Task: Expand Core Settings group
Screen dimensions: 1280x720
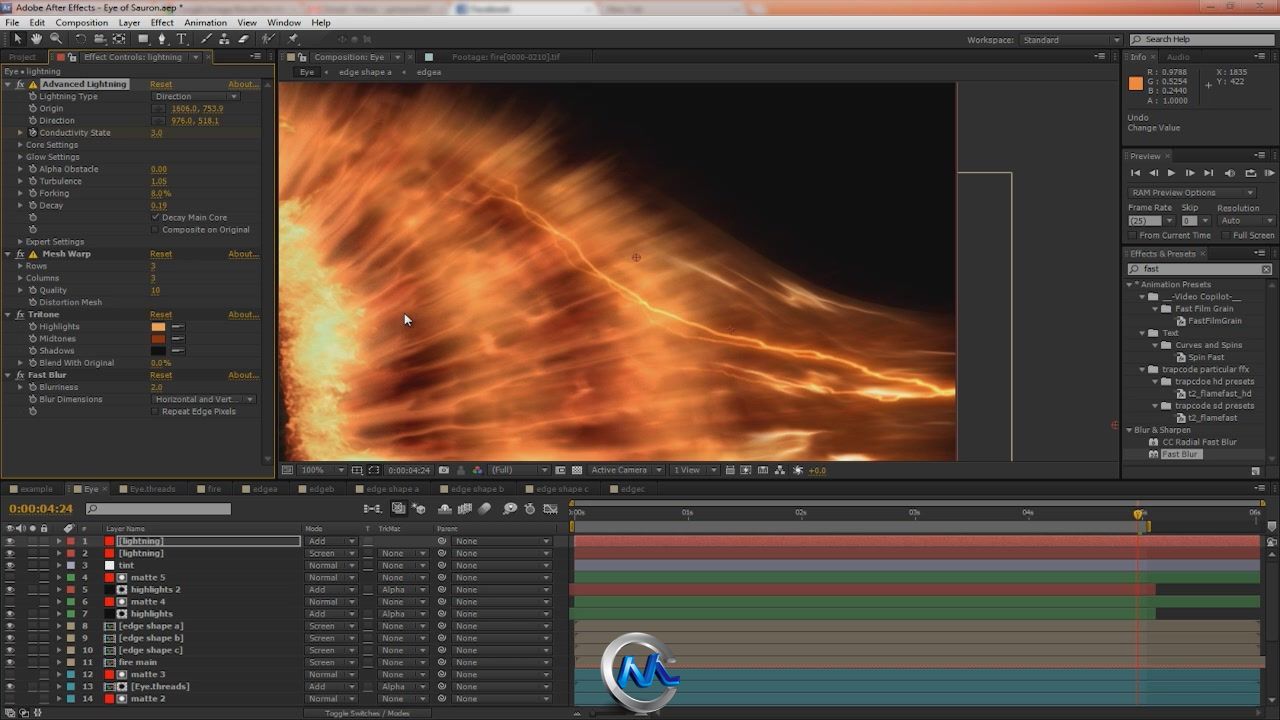Action: pyautogui.click(x=20, y=144)
